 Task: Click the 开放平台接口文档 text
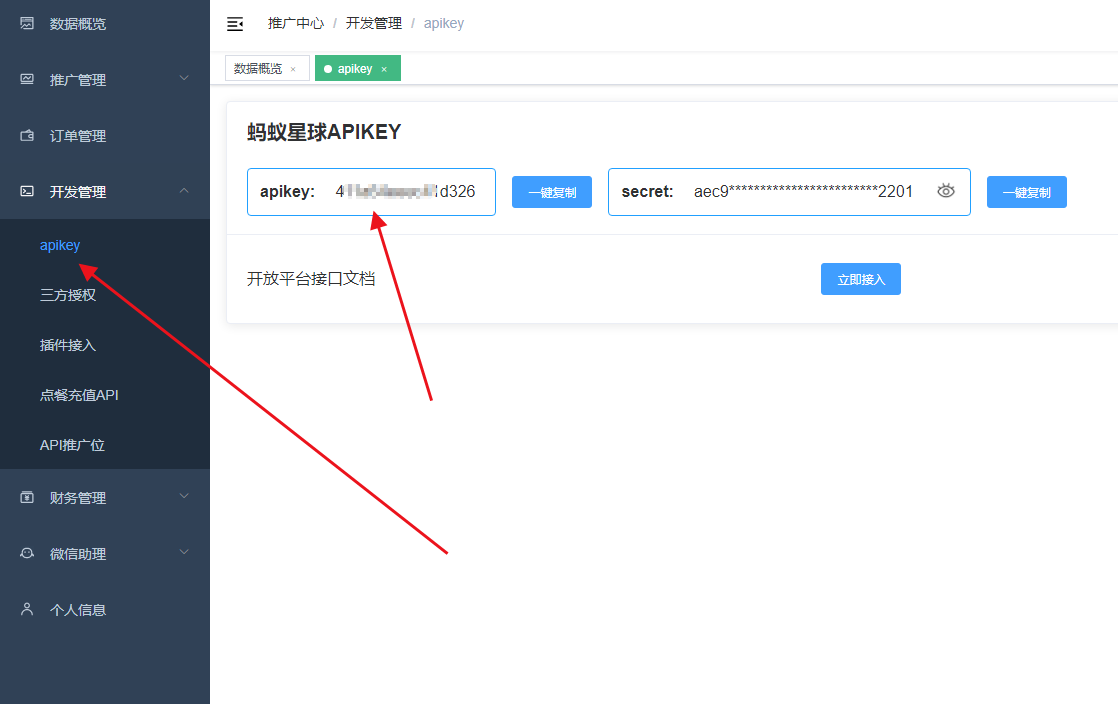pyautogui.click(x=311, y=279)
